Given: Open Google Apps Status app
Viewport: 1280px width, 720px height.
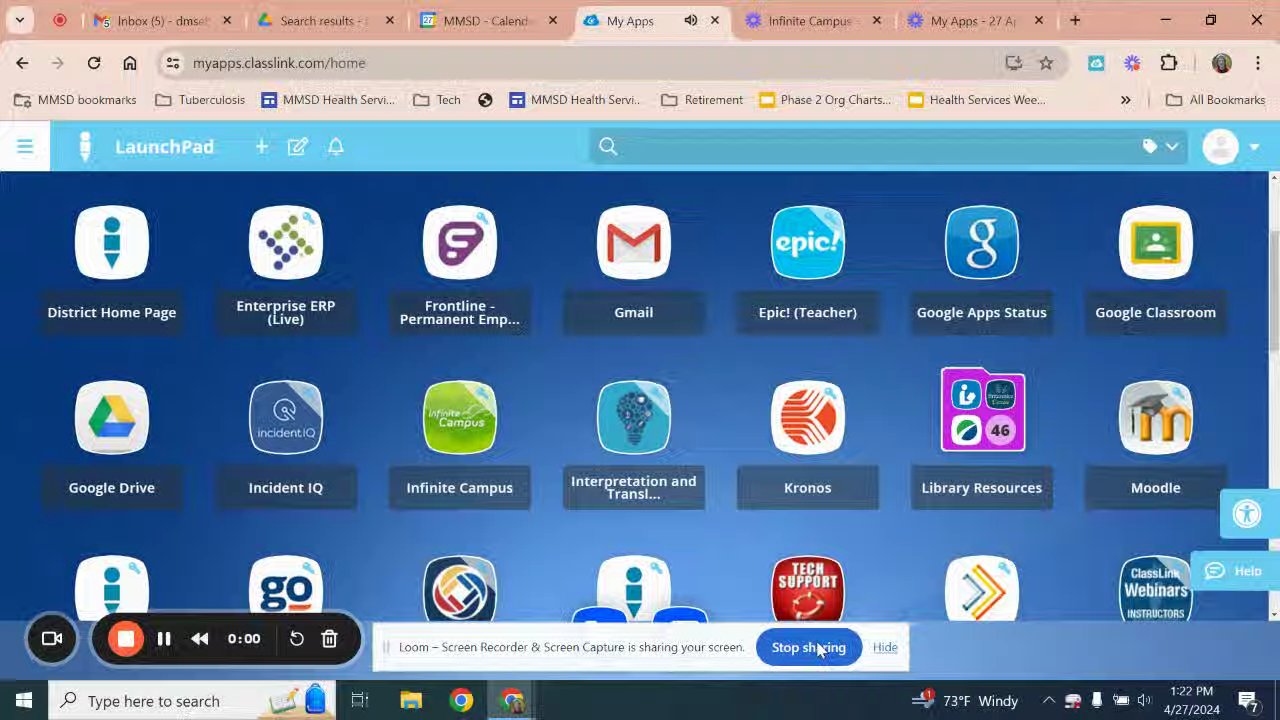Looking at the screenshot, I should 982,243.
